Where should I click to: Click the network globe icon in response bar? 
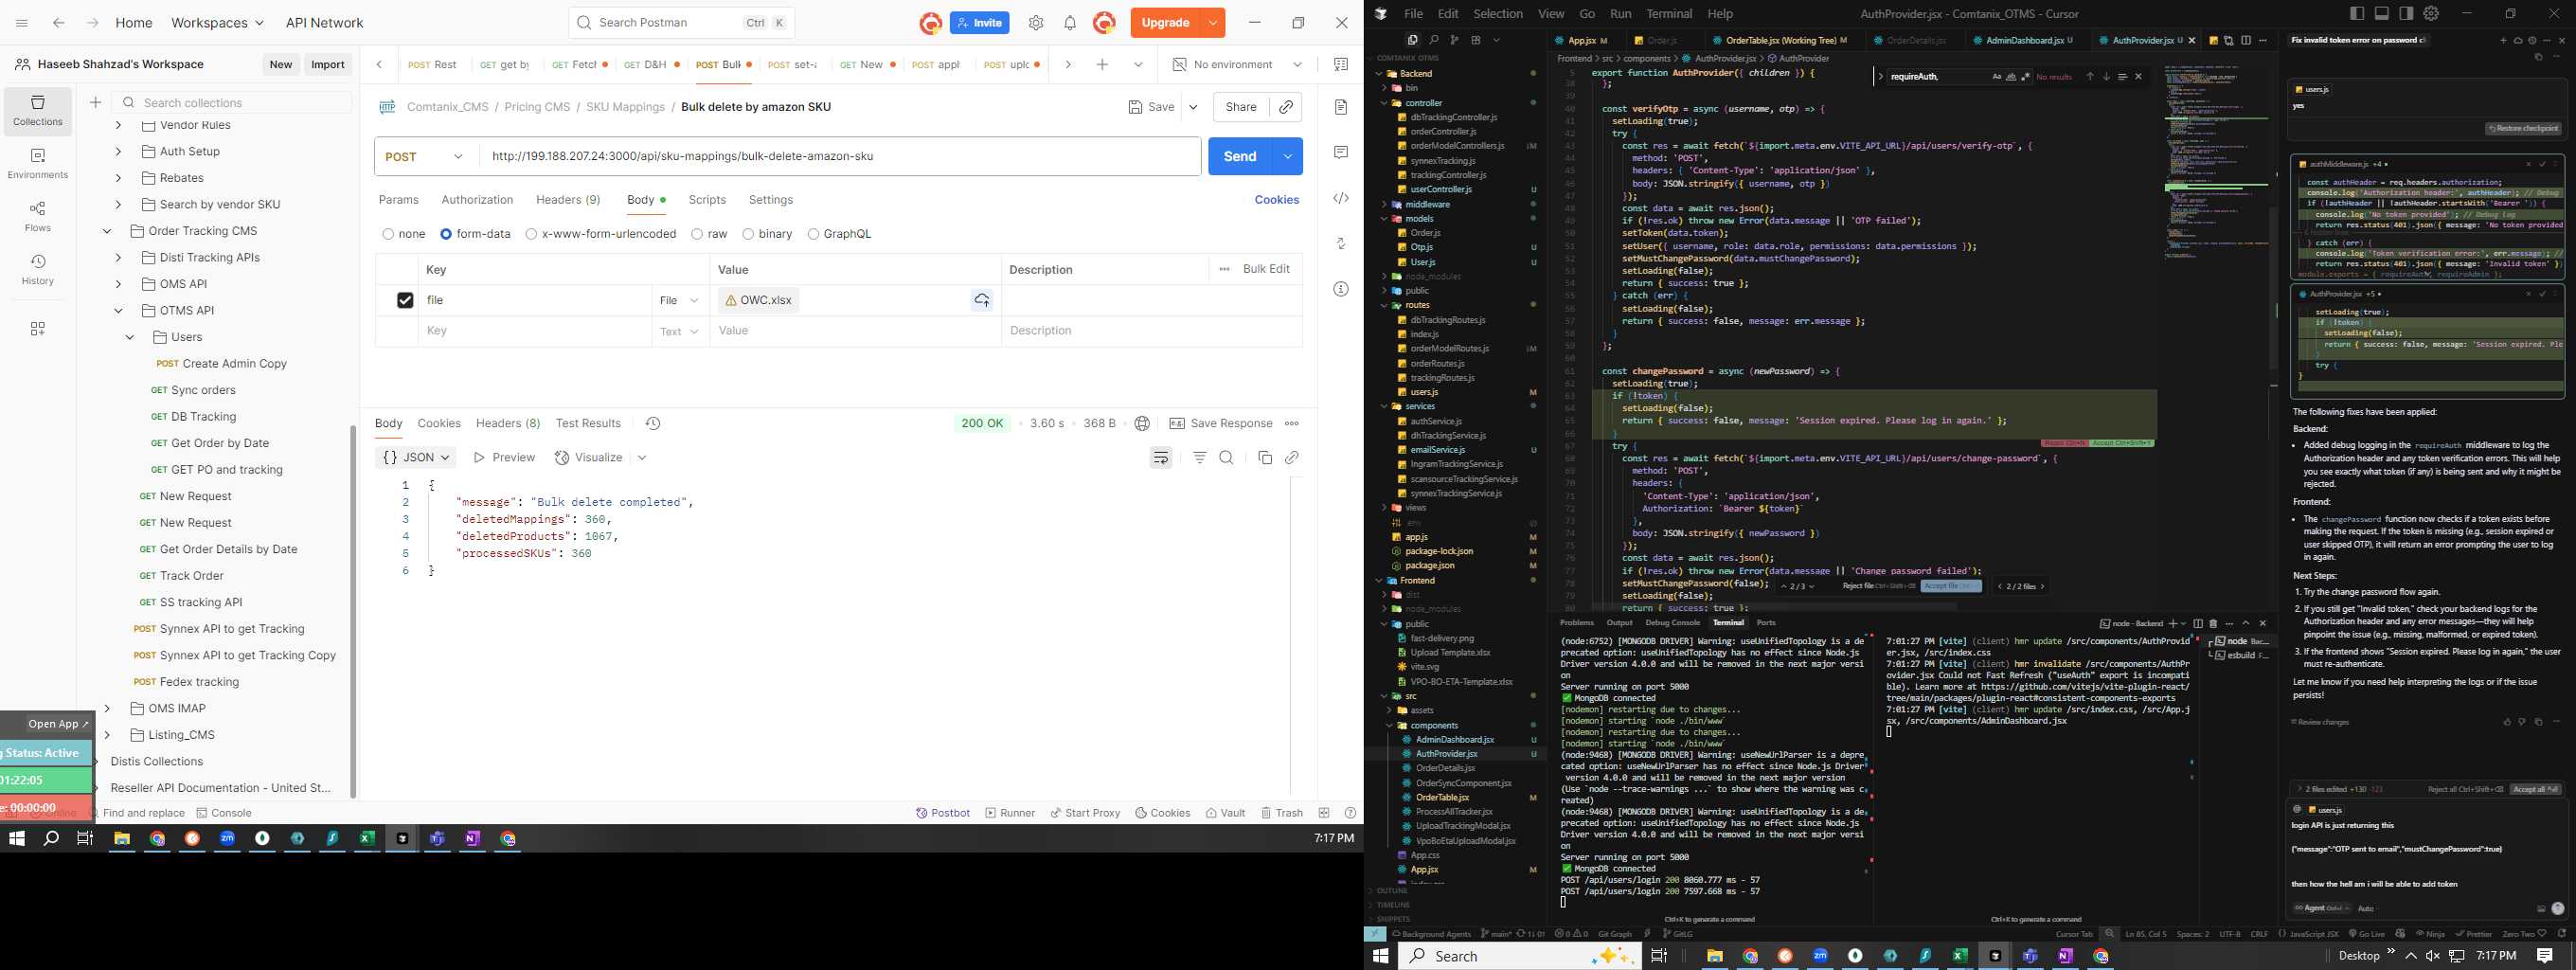(x=1142, y=423)
